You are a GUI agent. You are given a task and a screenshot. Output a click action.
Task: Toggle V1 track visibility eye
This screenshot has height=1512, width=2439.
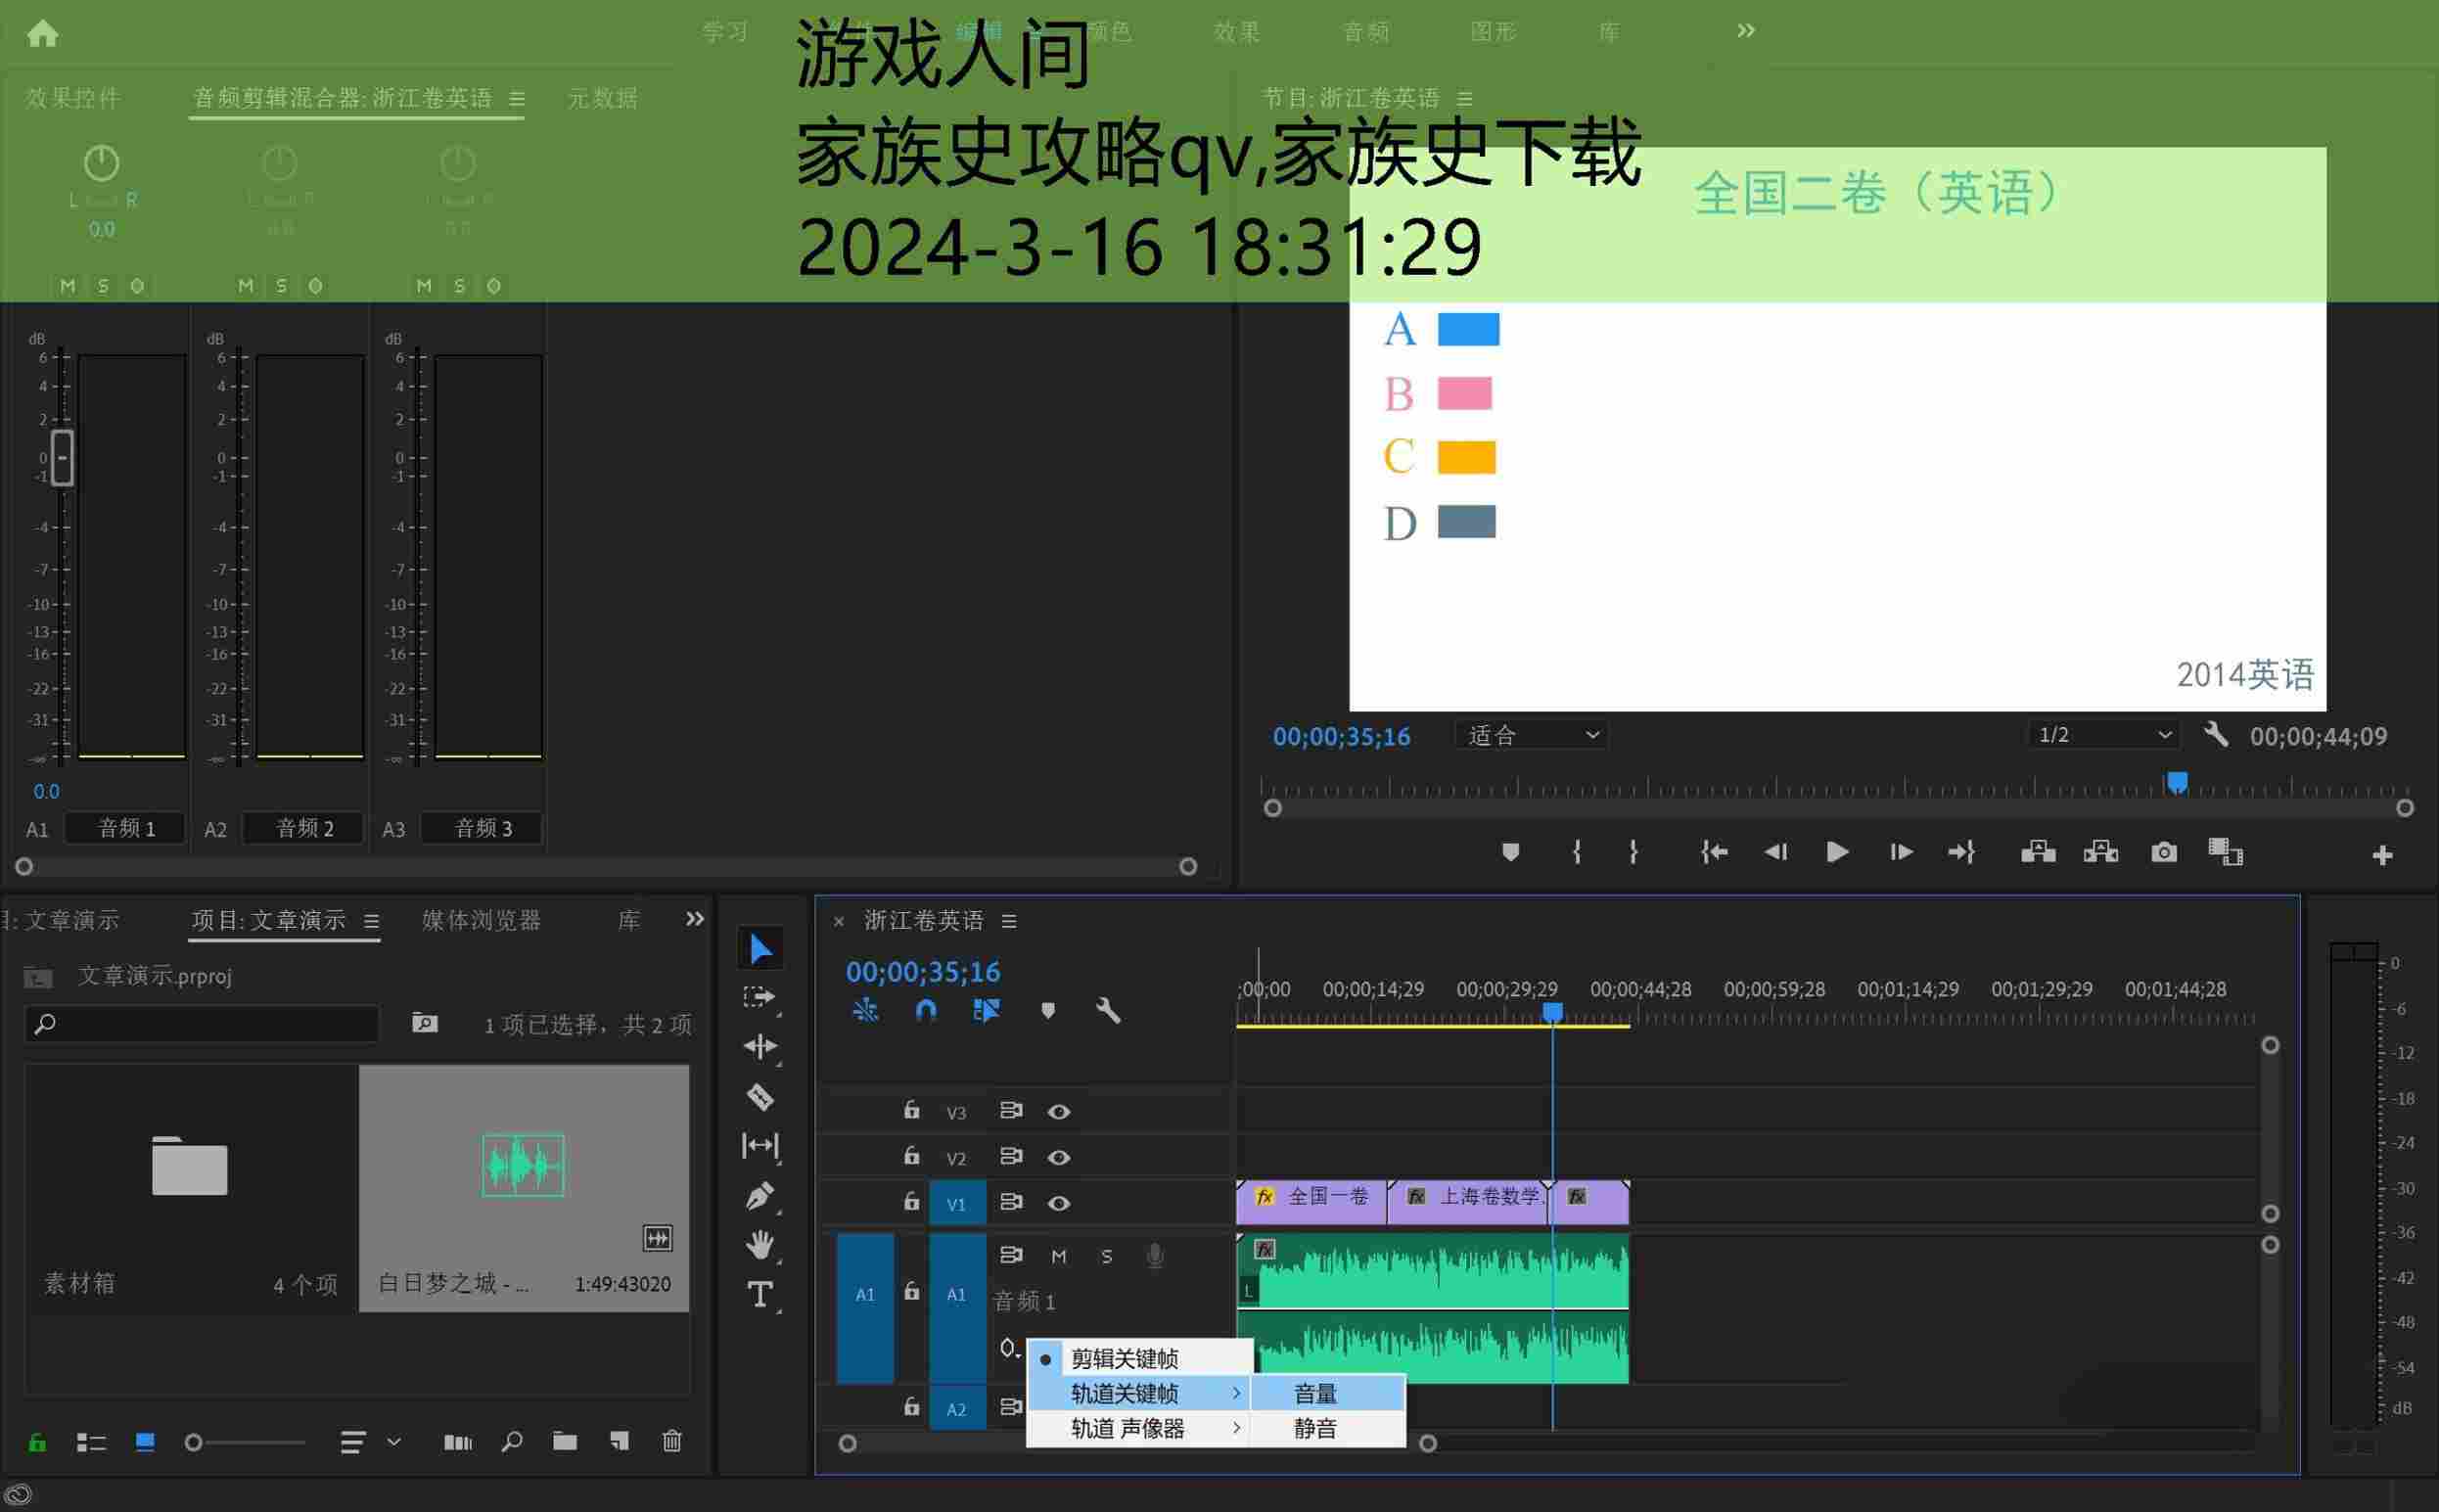1058,1203
